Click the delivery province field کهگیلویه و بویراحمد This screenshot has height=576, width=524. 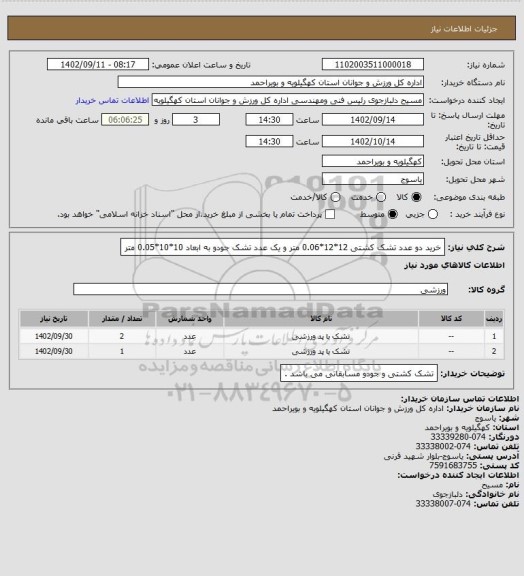[373, 161]
